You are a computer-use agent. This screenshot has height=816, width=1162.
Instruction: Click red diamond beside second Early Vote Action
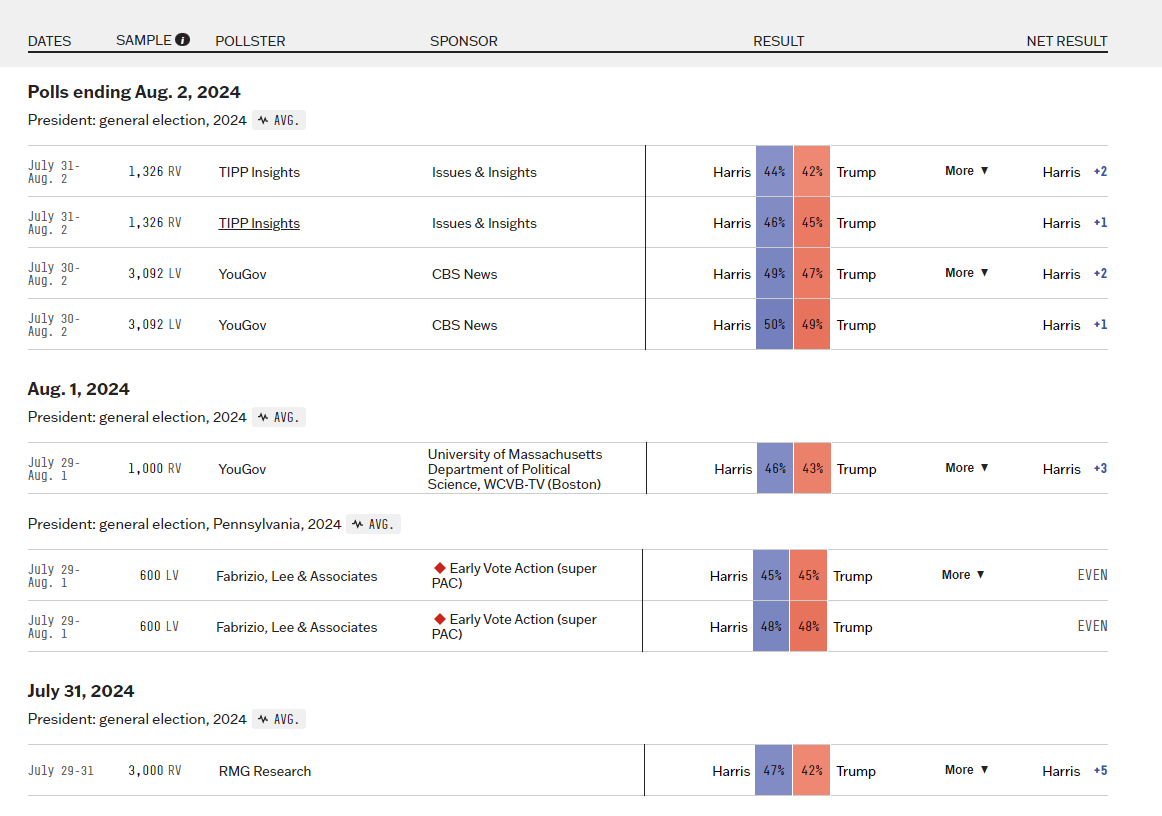point(439,619)
